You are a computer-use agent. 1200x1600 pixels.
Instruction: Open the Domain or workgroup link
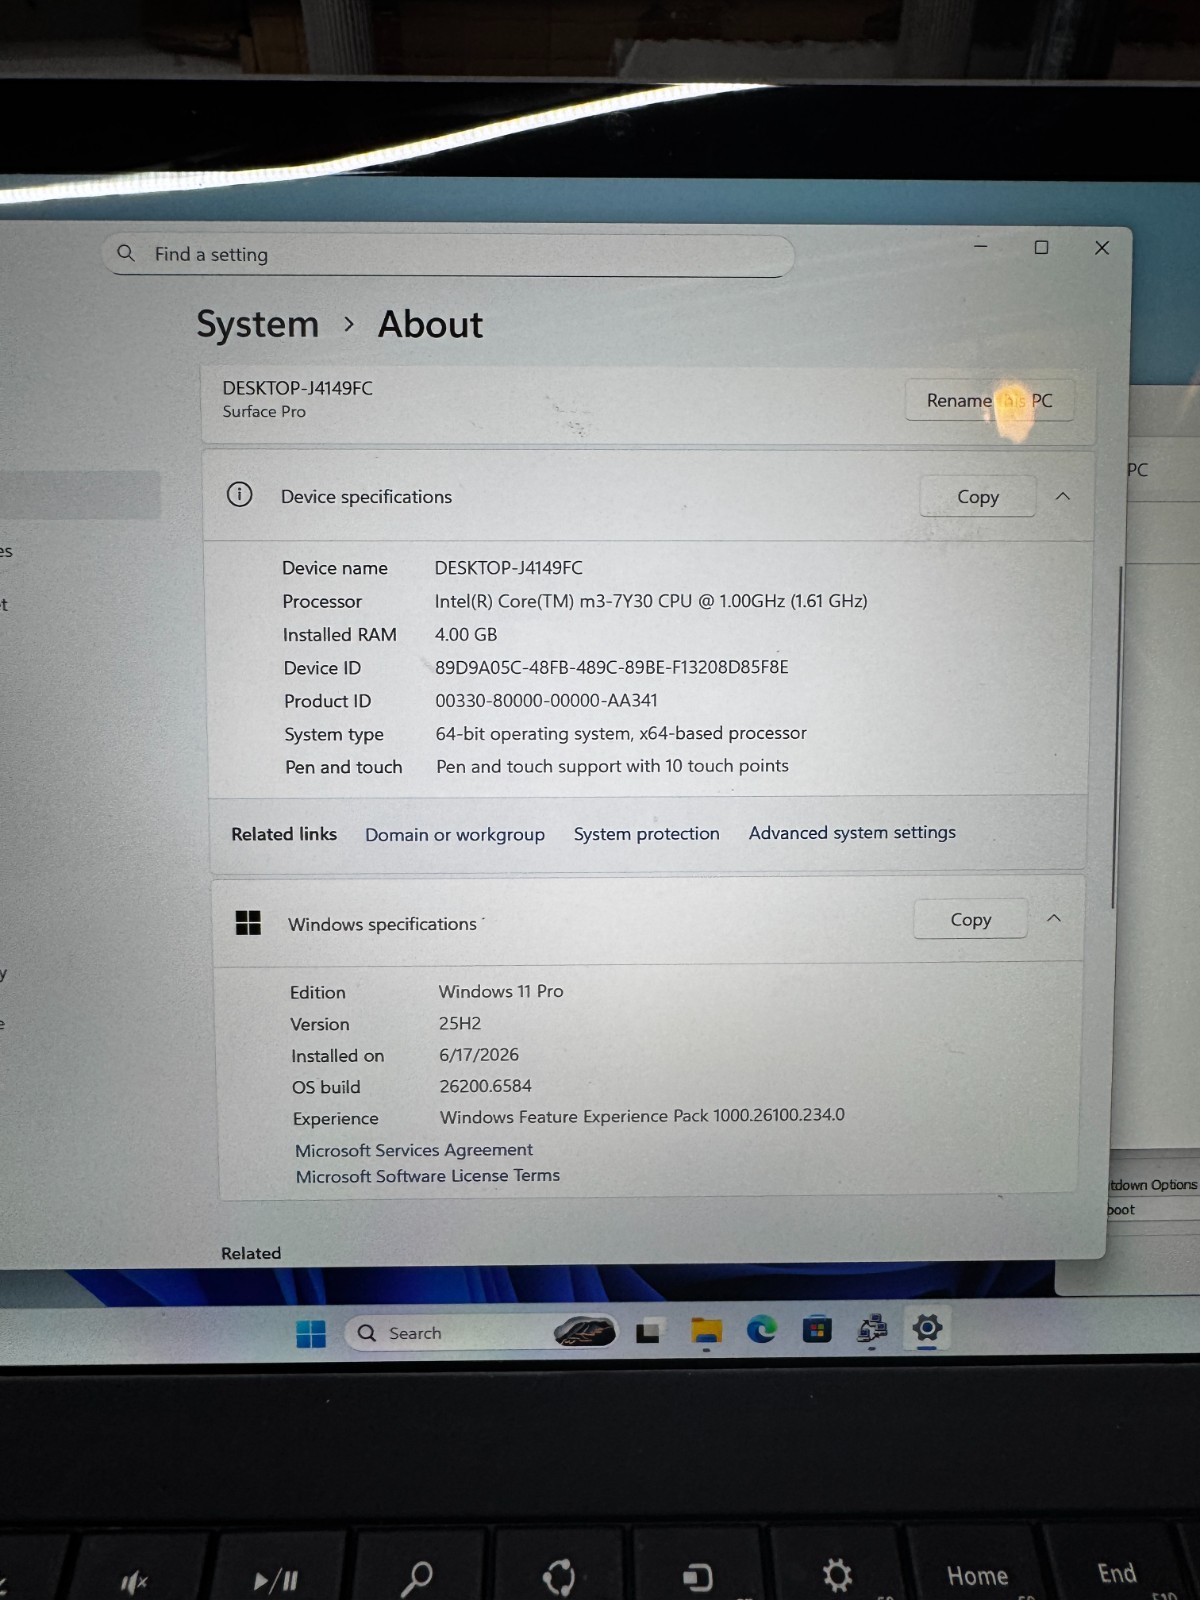(455, 834)
